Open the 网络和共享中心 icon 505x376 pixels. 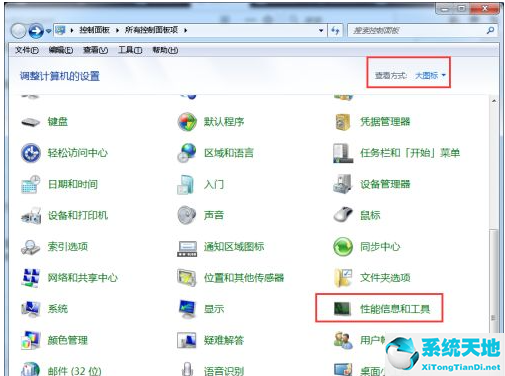pos(31,278)
